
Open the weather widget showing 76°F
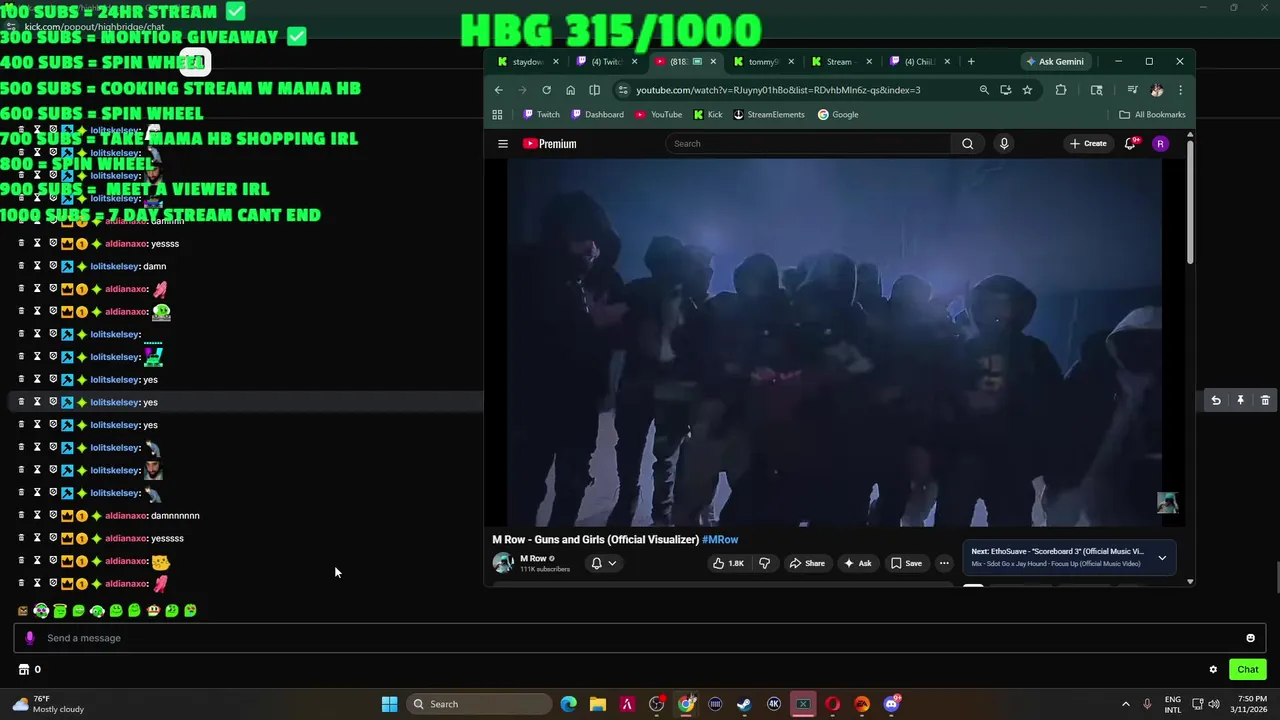(x=47, y=704)
